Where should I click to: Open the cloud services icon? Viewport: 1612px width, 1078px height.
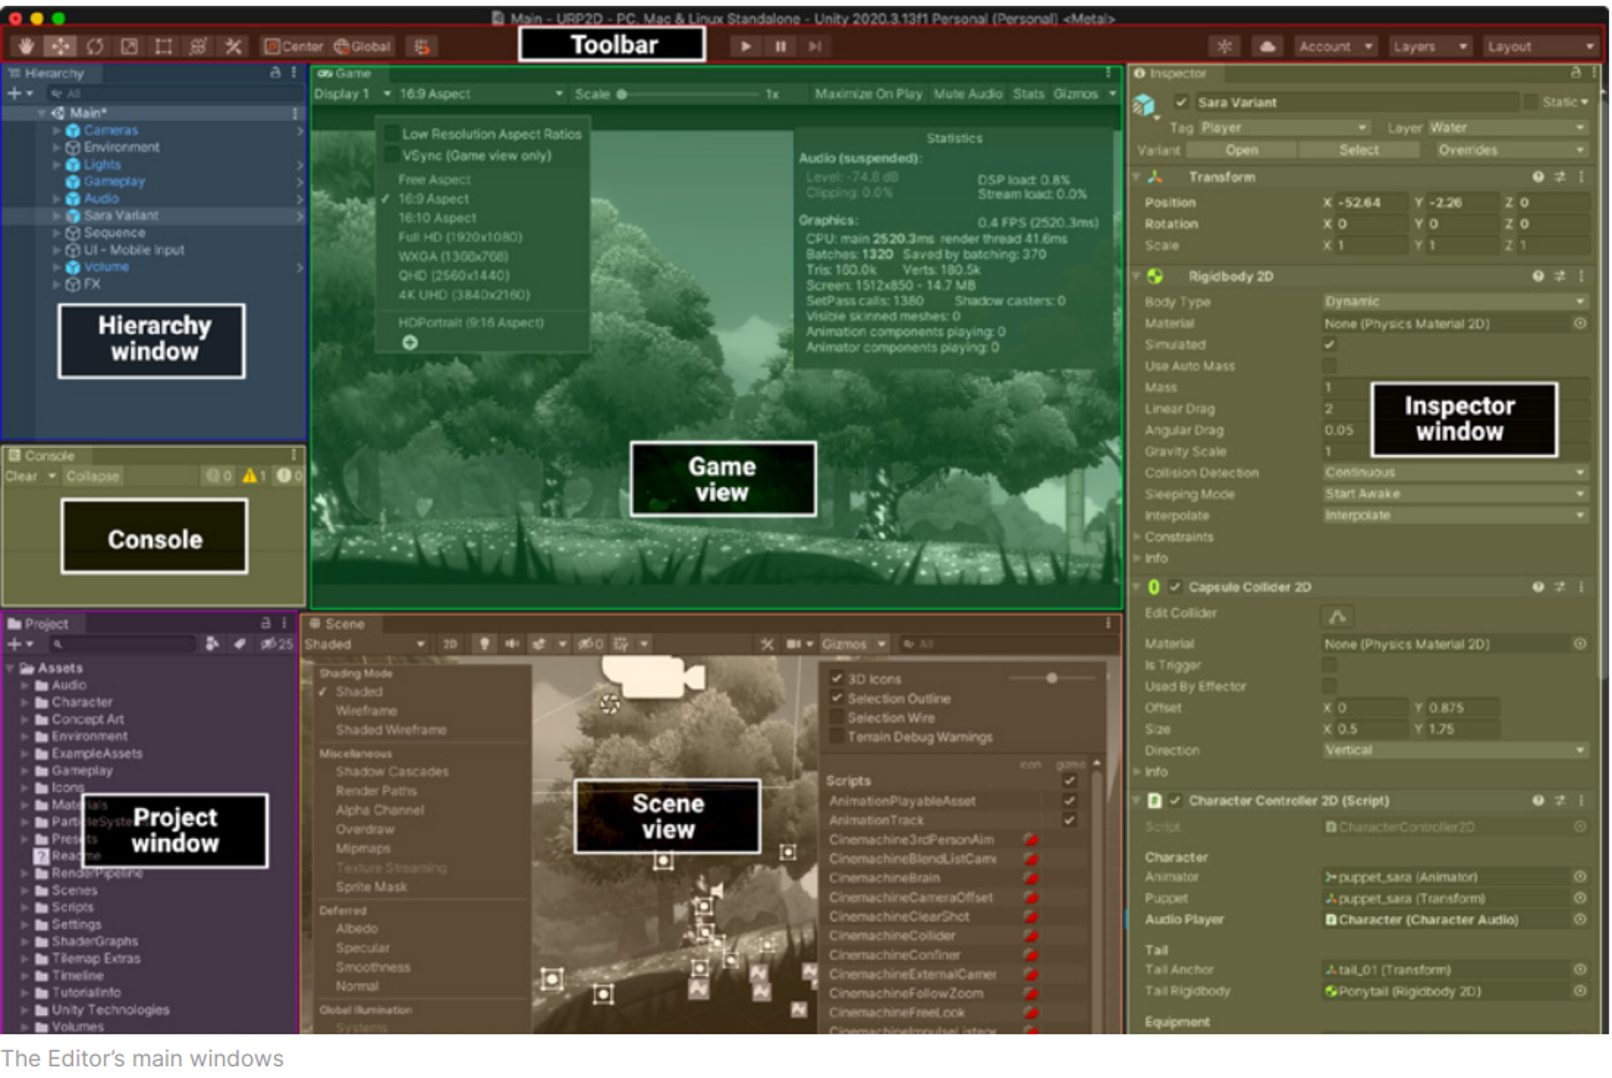(x=1267, y=46)
